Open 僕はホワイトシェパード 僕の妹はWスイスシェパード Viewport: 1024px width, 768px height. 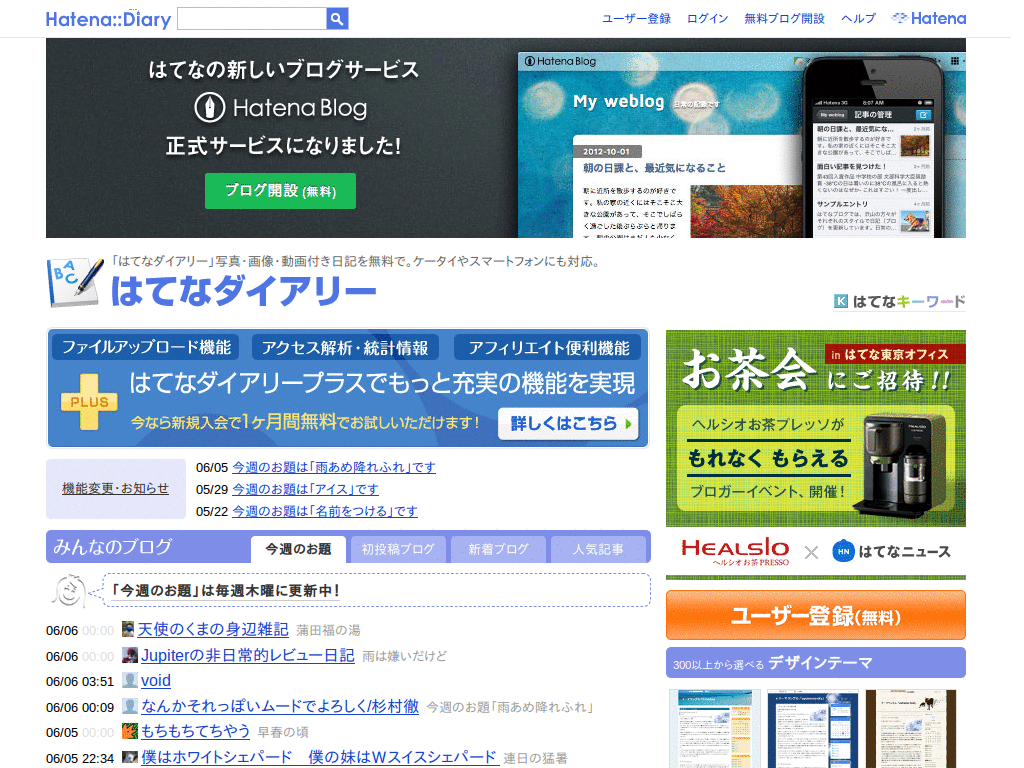[x=320, y=757]
